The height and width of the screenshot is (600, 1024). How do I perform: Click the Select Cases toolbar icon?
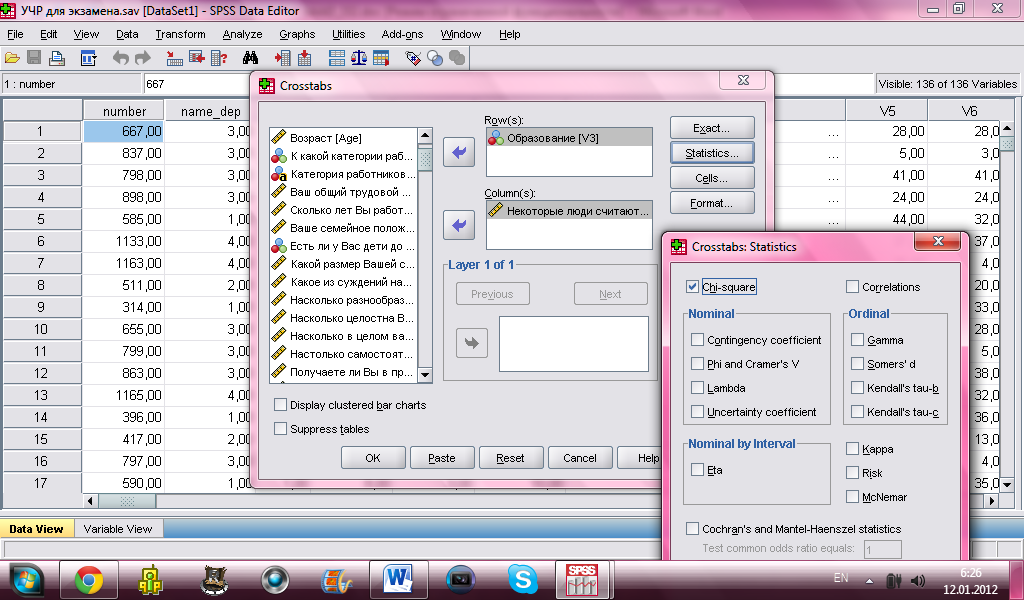pyautogui.click(x=381, y=58)
